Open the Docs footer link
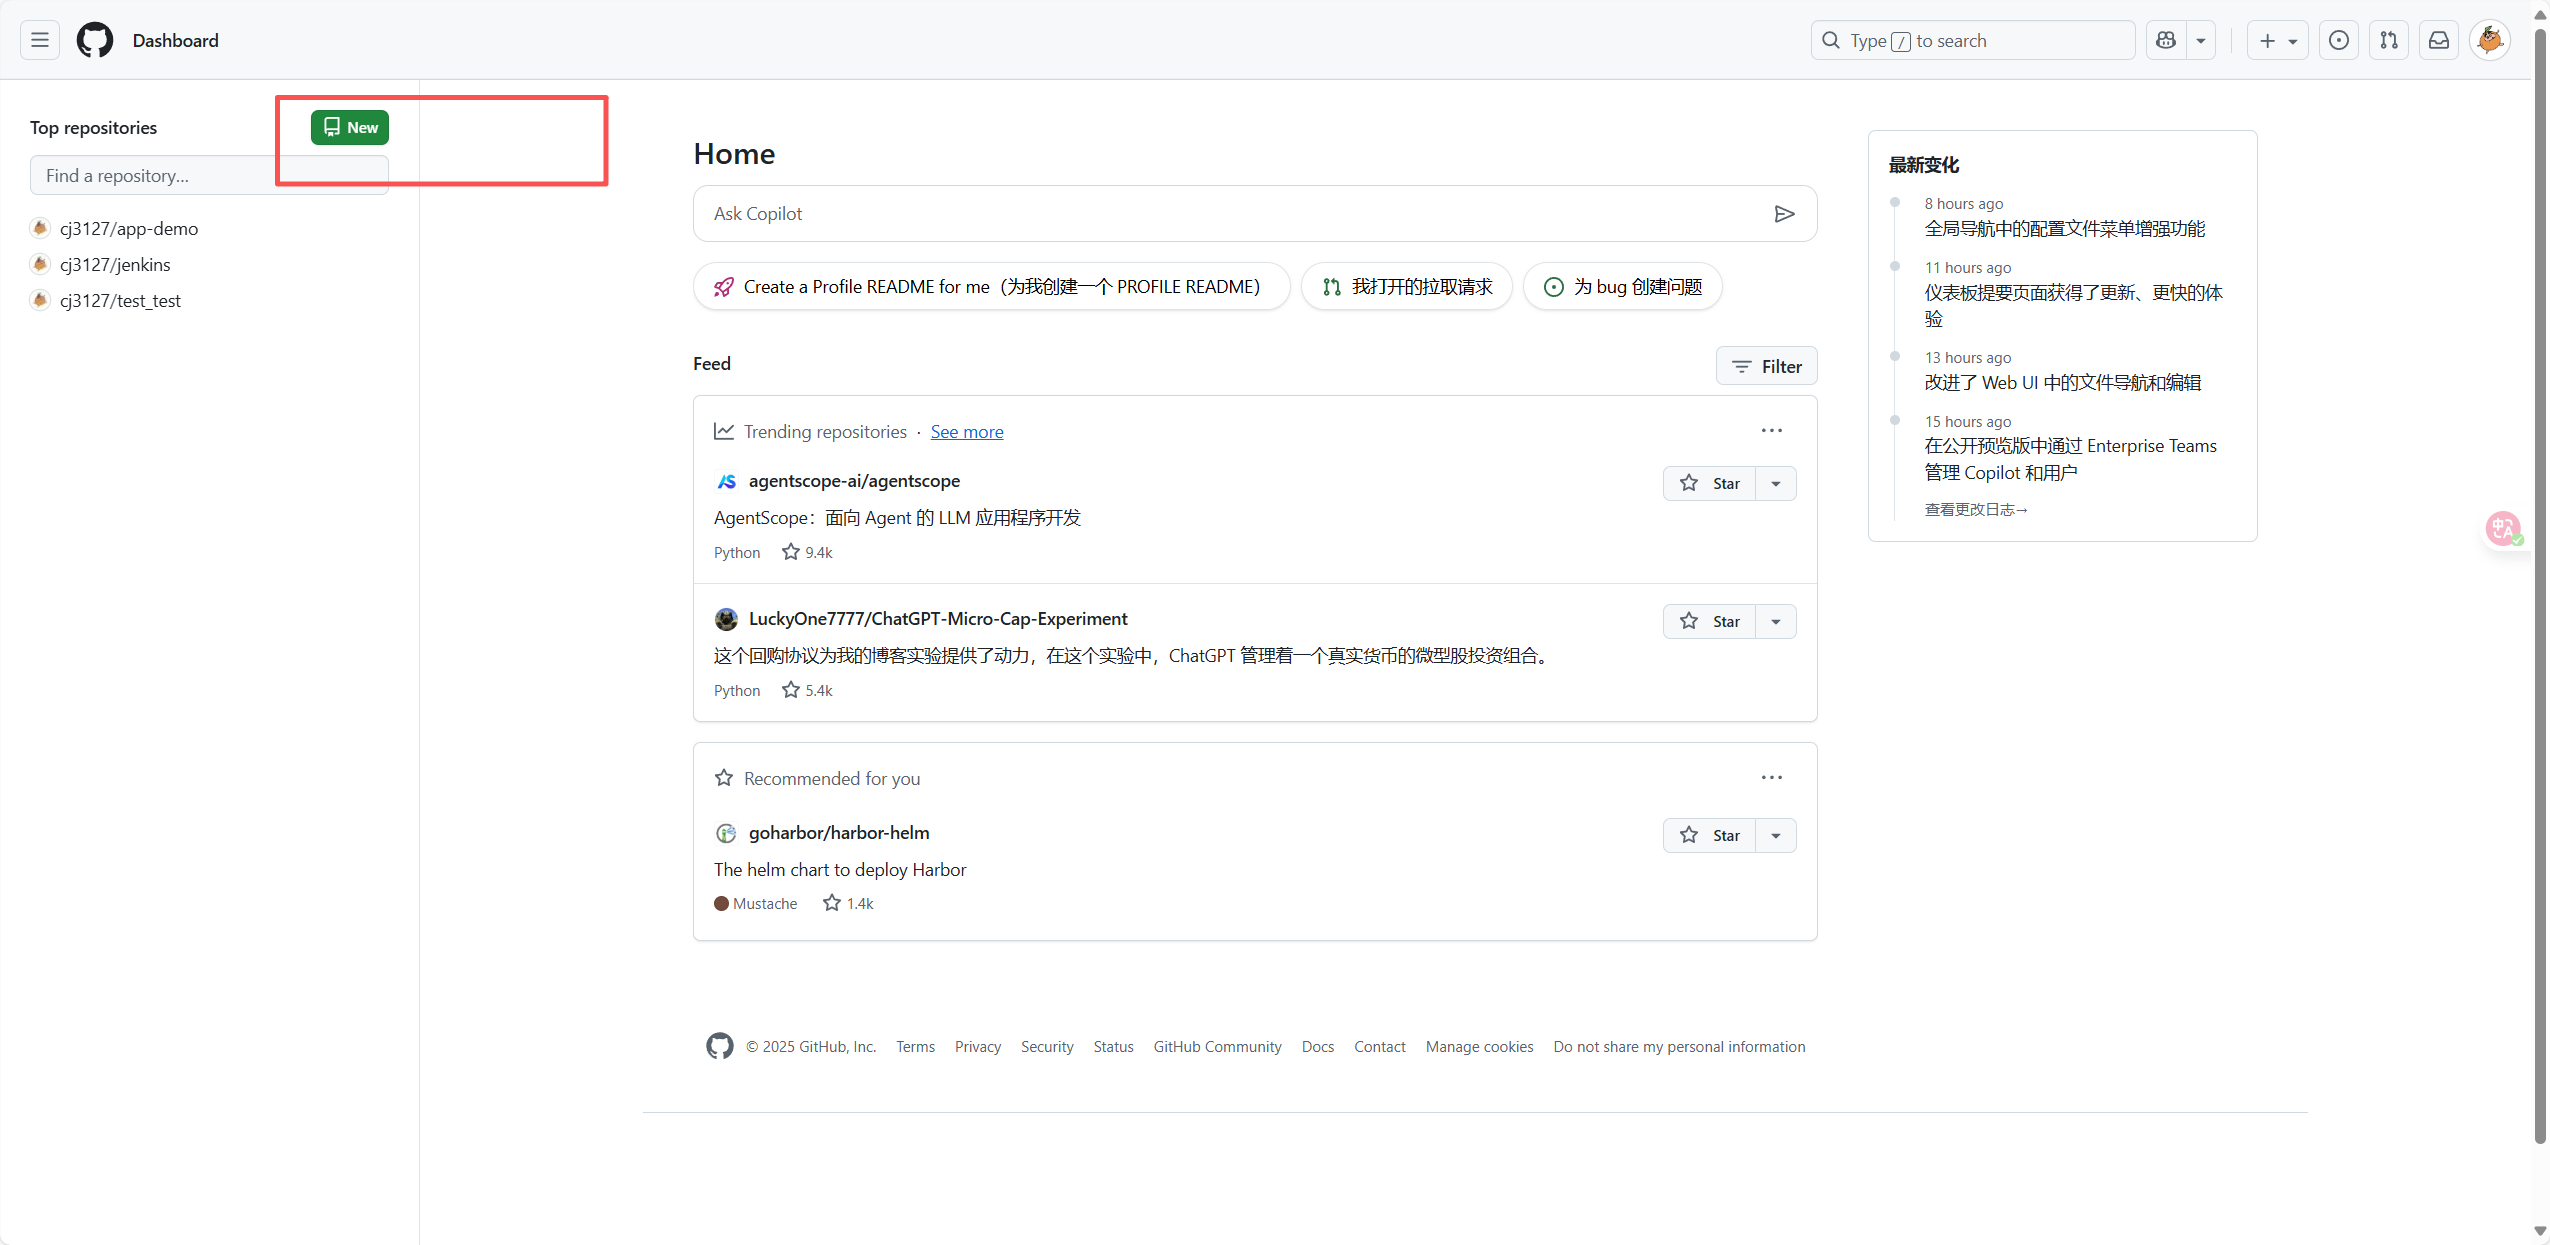 1317,1047
